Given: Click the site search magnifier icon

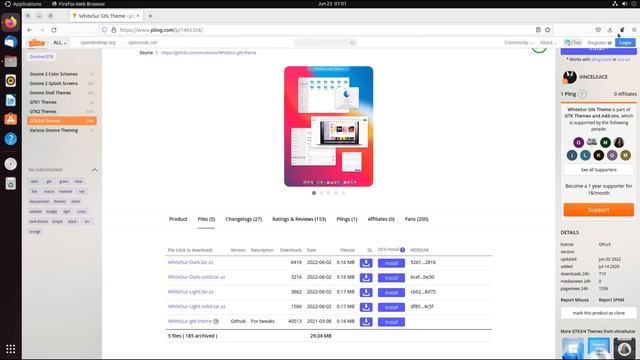Looking at the screenshot, I should [353, 42].
